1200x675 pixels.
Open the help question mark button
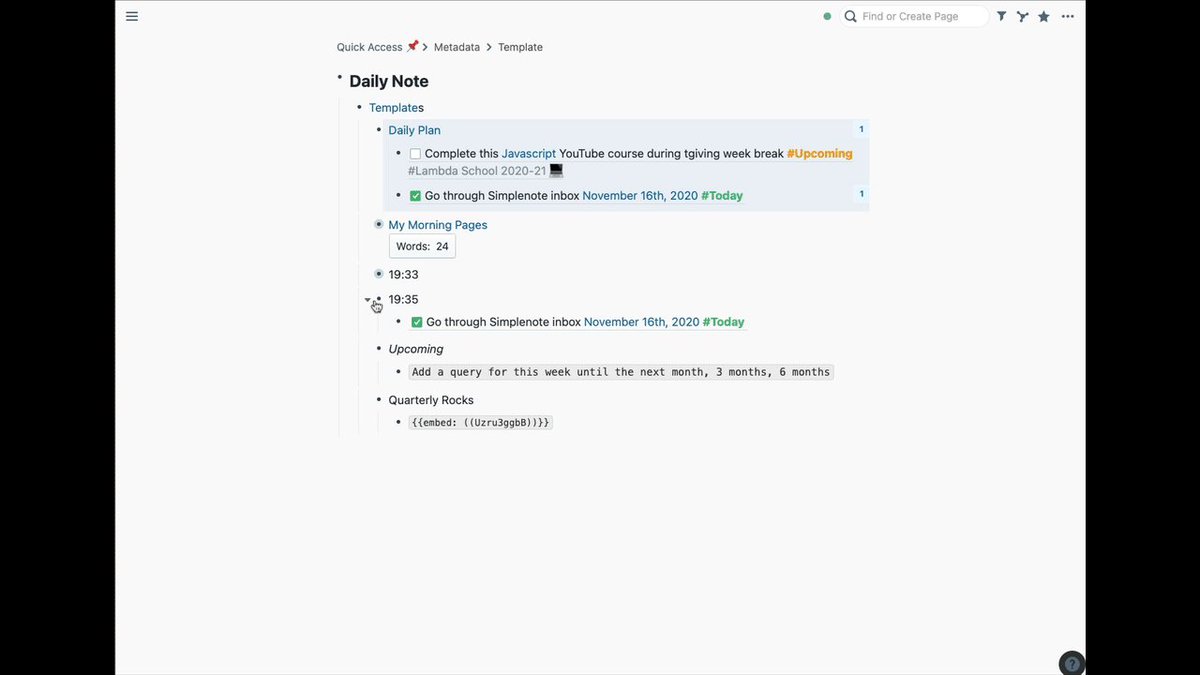click(1071, 663)
